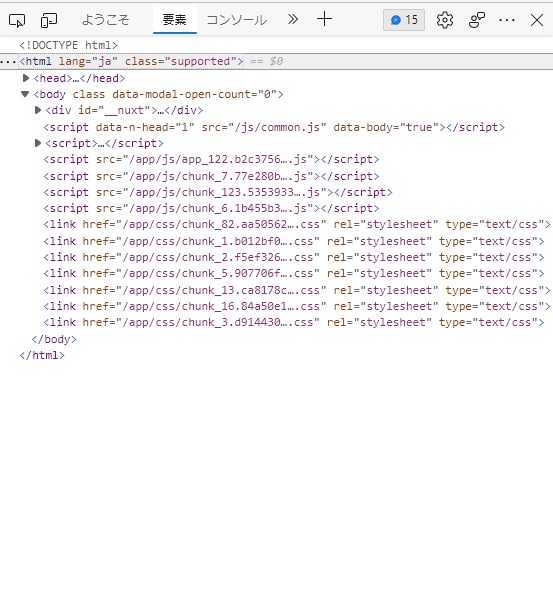Toggle device emulation mode icon
The image size is (553, 611).
[49, 20]
